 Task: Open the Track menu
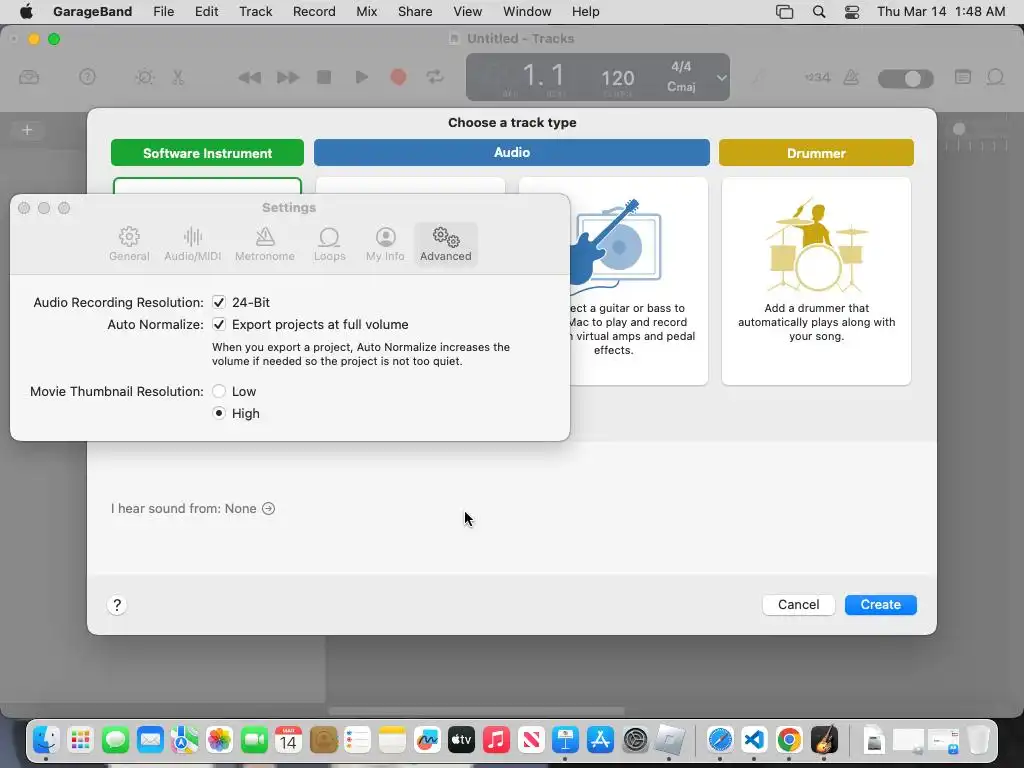tap(255, 12)
